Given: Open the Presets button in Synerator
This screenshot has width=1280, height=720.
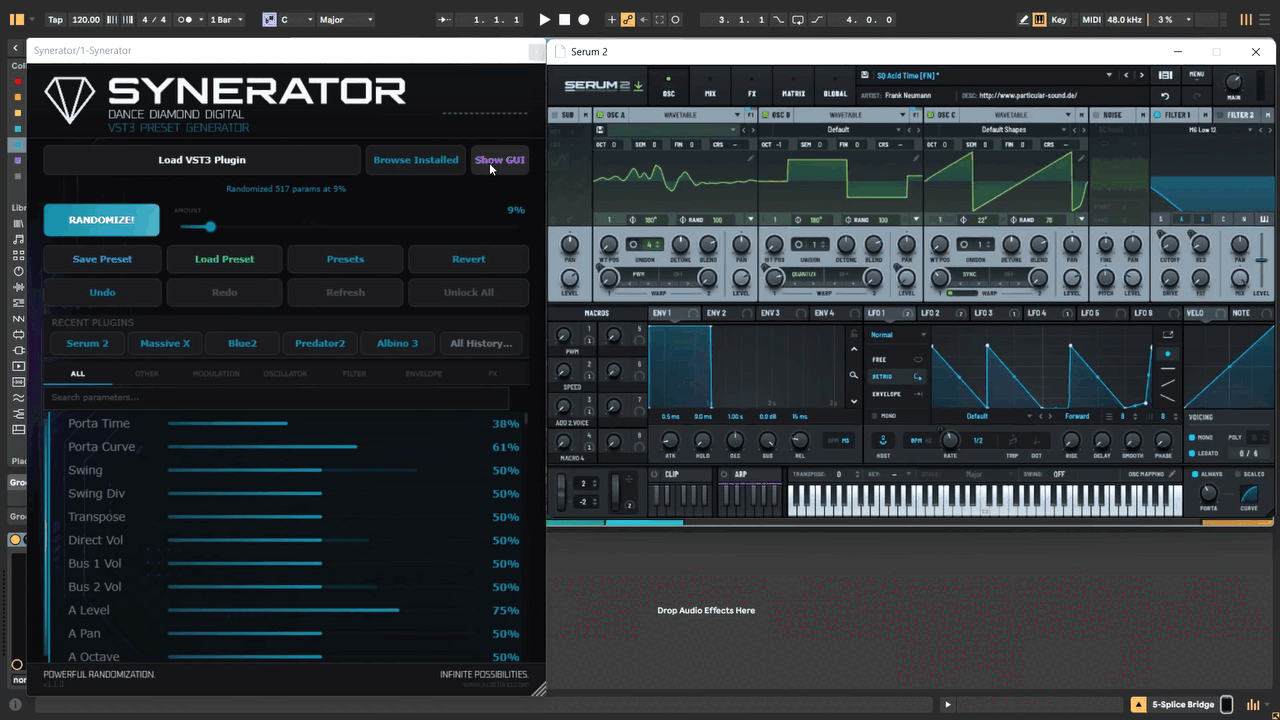Looking at the screenshot, I should click(x=345, y=259).
